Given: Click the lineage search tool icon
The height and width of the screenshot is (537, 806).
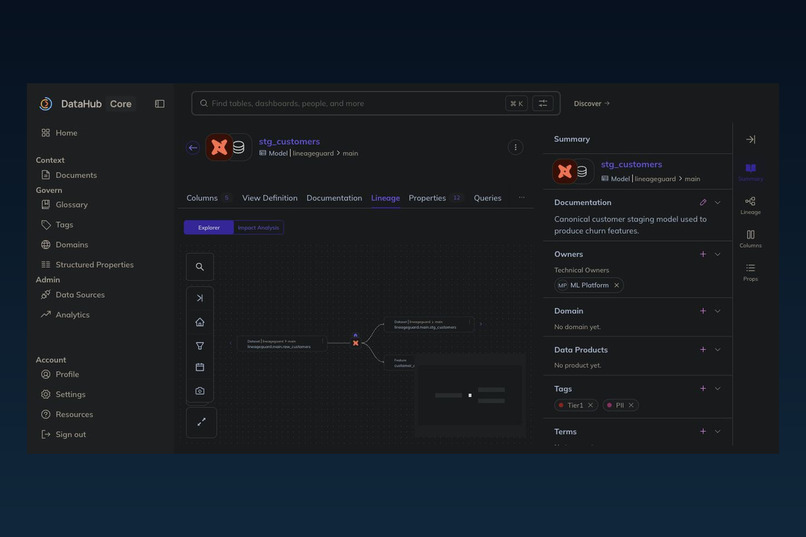Looking at the screenshot, I should point(200,267).
